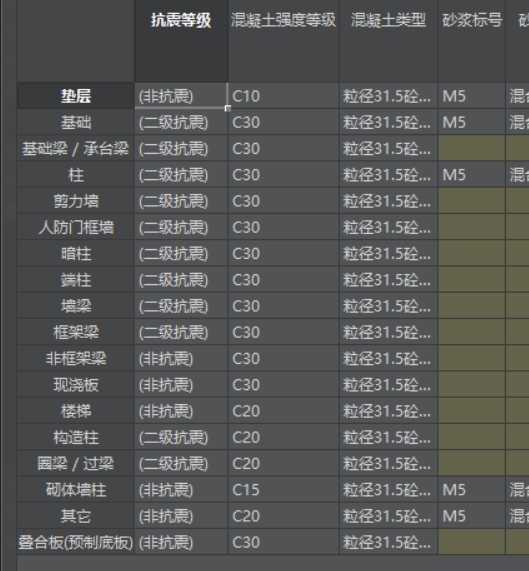Select the 砌体墙柱 row header
This screenshot has width=529, height=571.
click(x=76, y=489)
